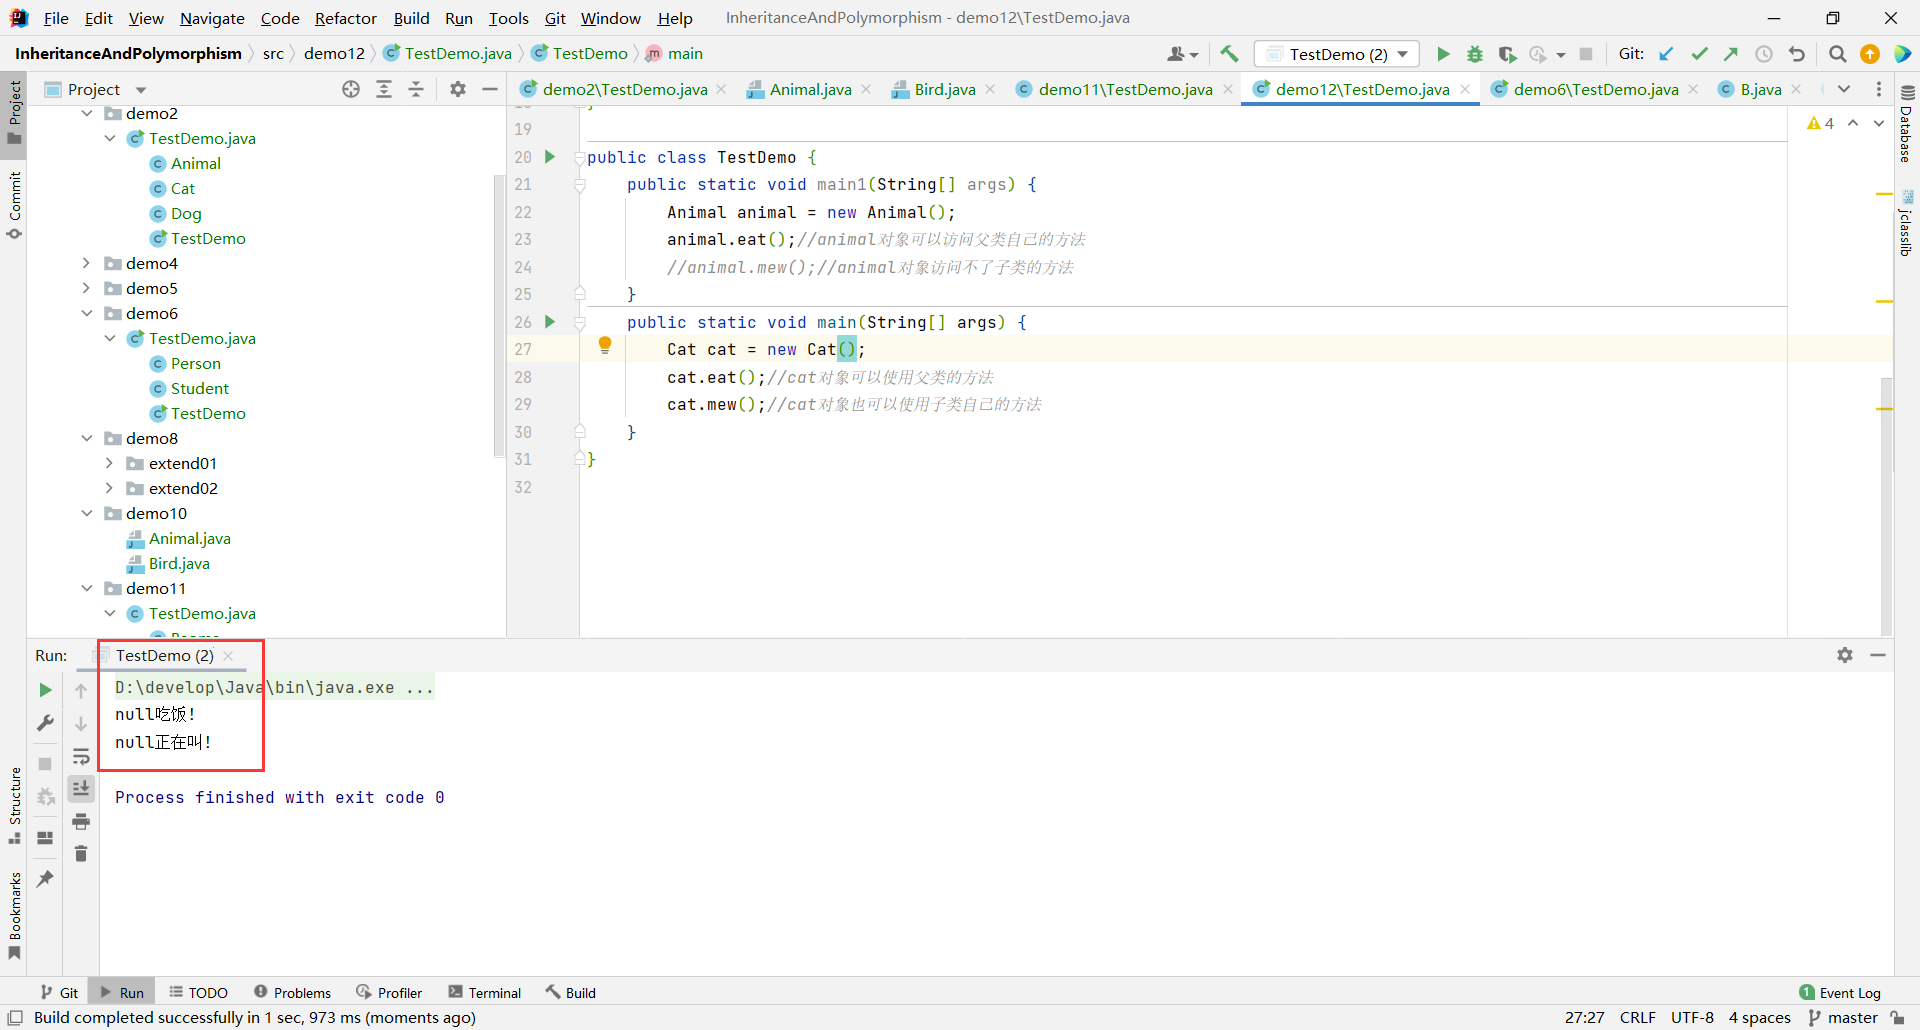1920x1030 pixels.
Task: Hide the Project panel with the minus icon
Action: coord(490,89)
